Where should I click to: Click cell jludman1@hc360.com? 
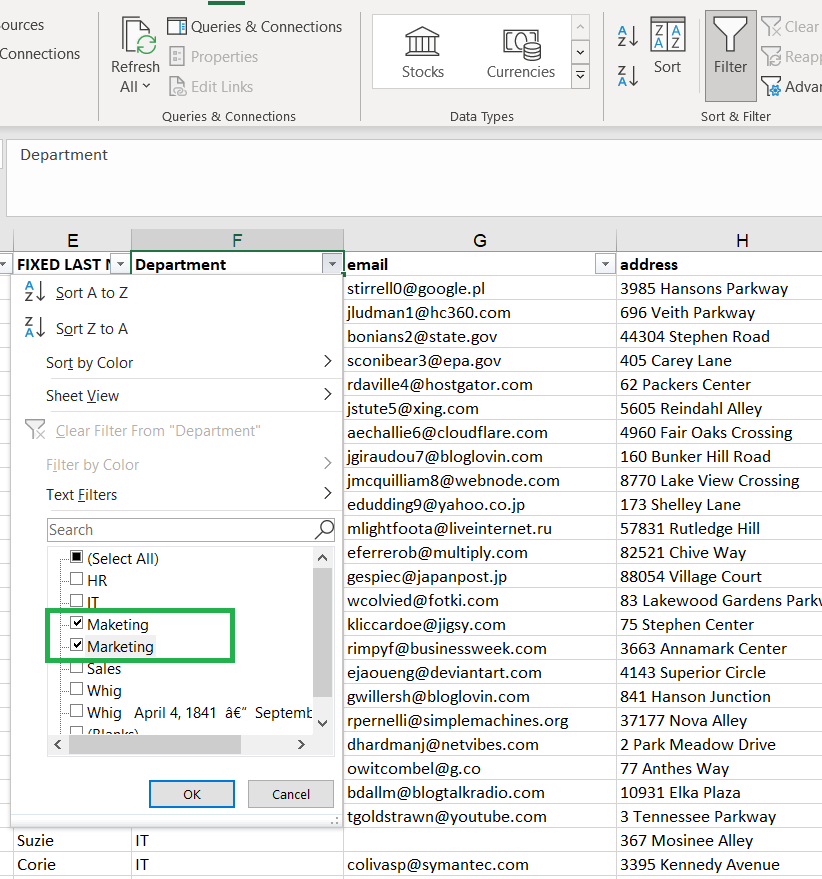[x=480, y=312]
